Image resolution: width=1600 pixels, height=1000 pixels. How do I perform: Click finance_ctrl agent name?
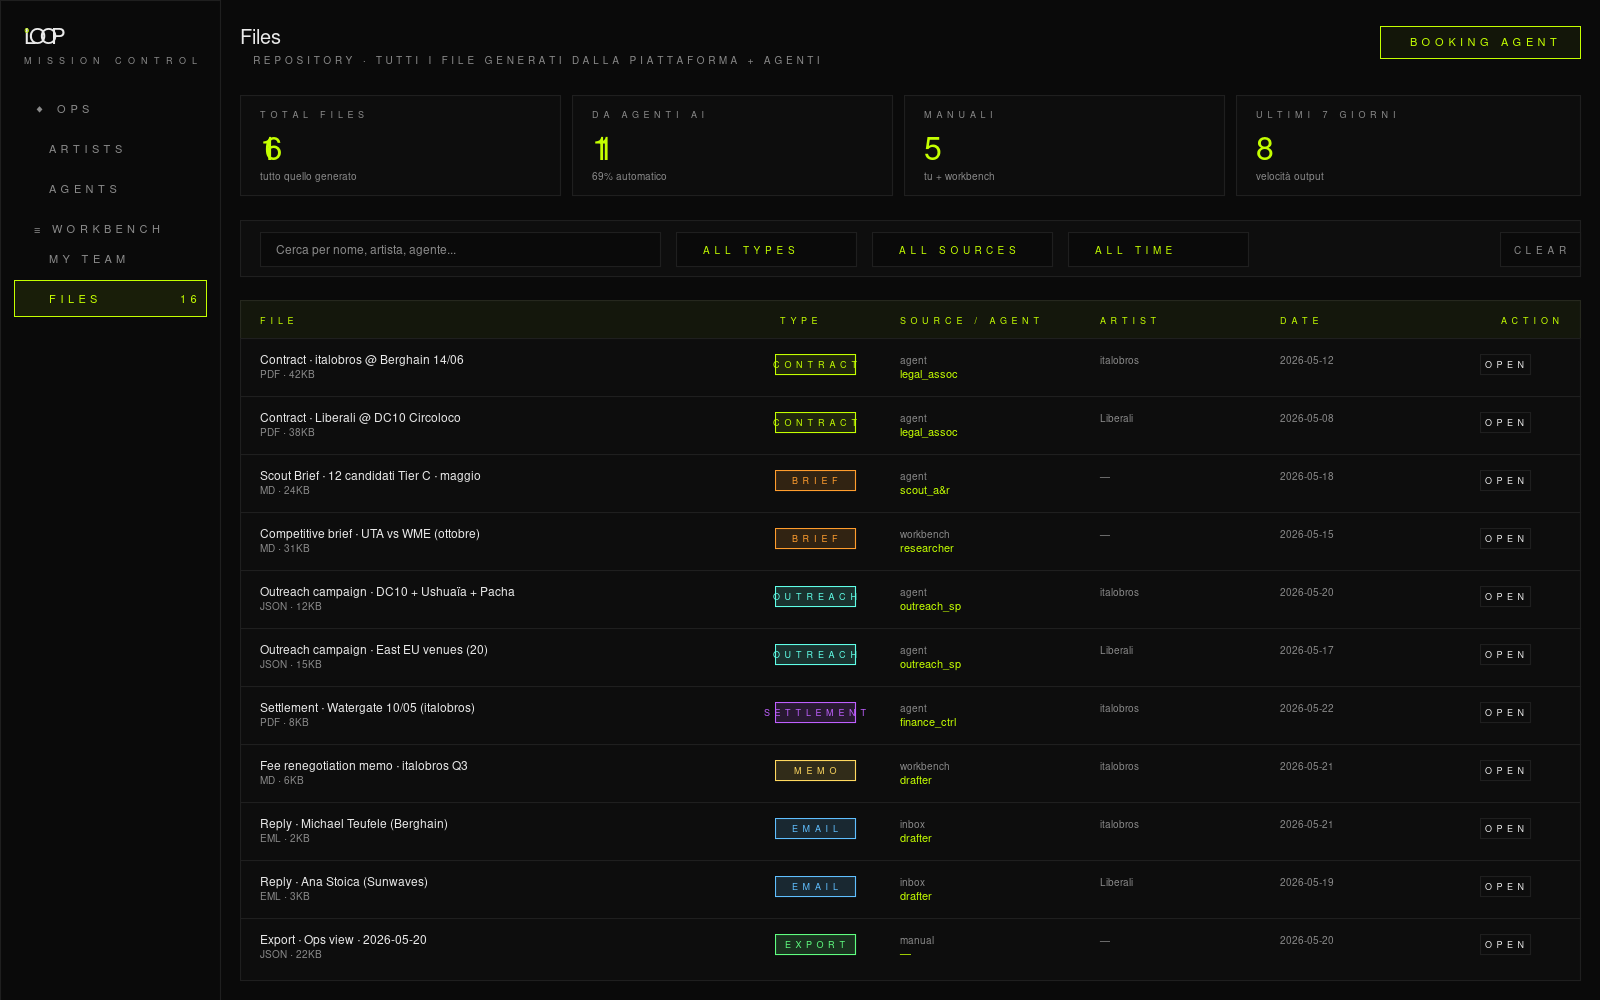click(928, 723)
